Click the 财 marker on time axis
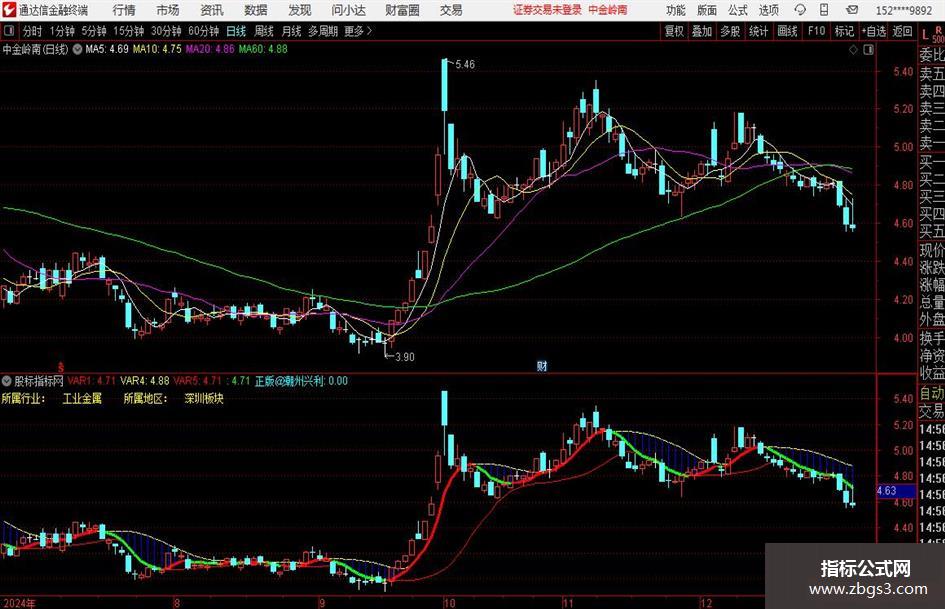945x609 pixels. pos(542,366)
